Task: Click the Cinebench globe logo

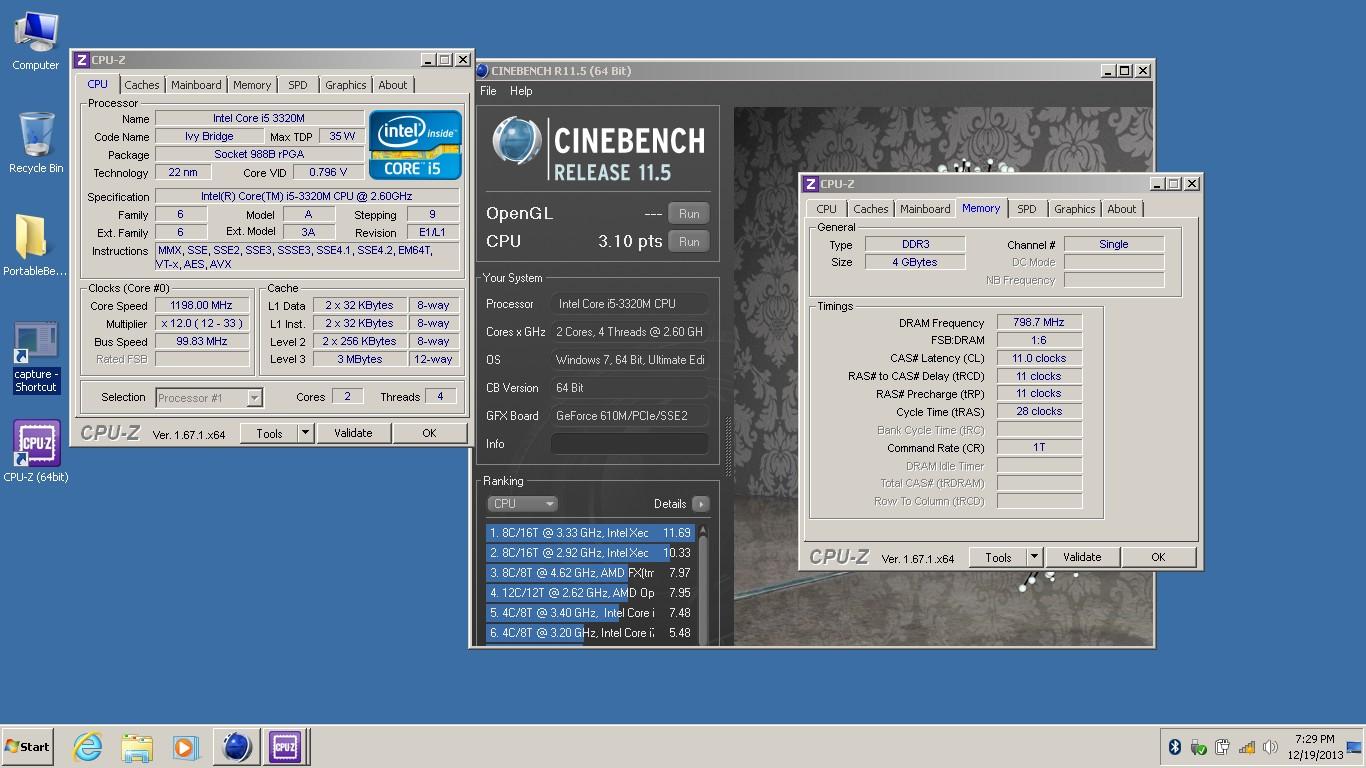Action: (x=517, y=141)
